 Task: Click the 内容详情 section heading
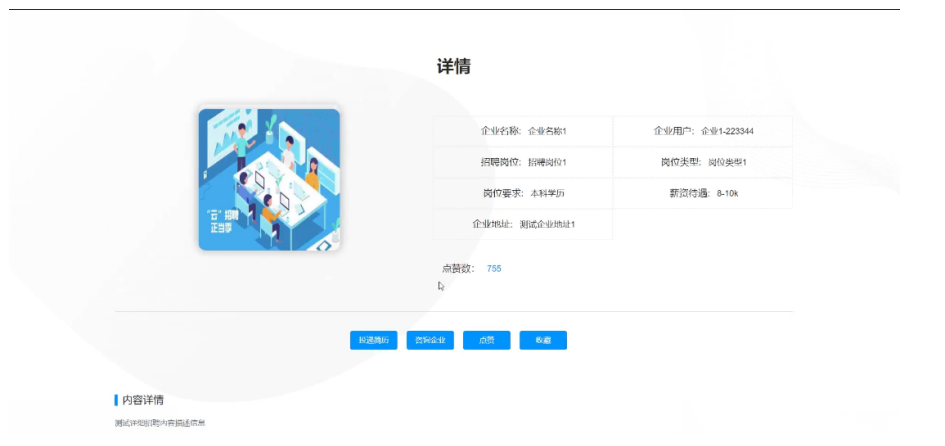coord(143,400)
